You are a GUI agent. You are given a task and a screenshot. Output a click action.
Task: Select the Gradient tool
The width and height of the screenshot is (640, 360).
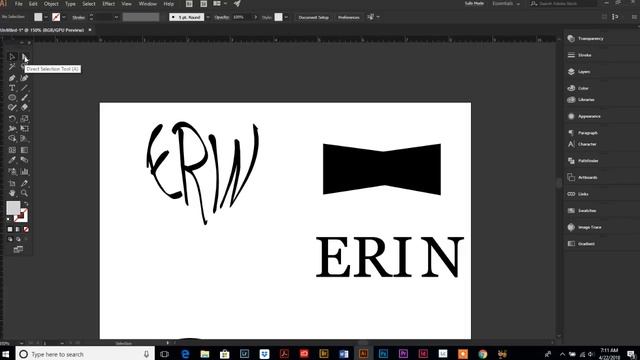(24, 150)
